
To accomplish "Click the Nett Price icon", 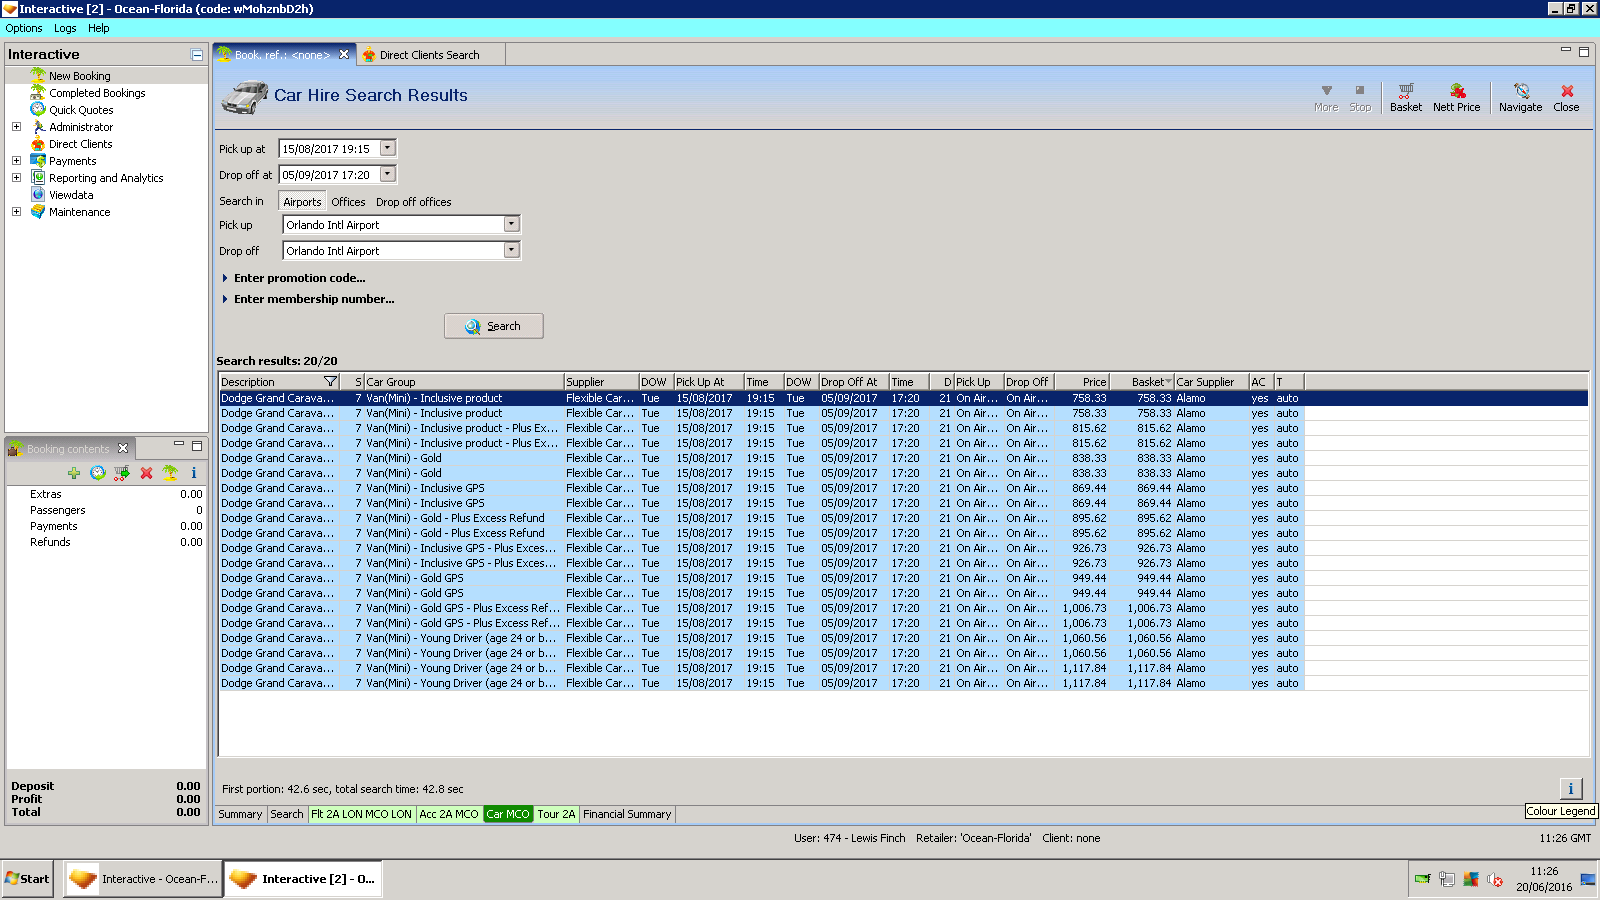I will point(1456,97).
